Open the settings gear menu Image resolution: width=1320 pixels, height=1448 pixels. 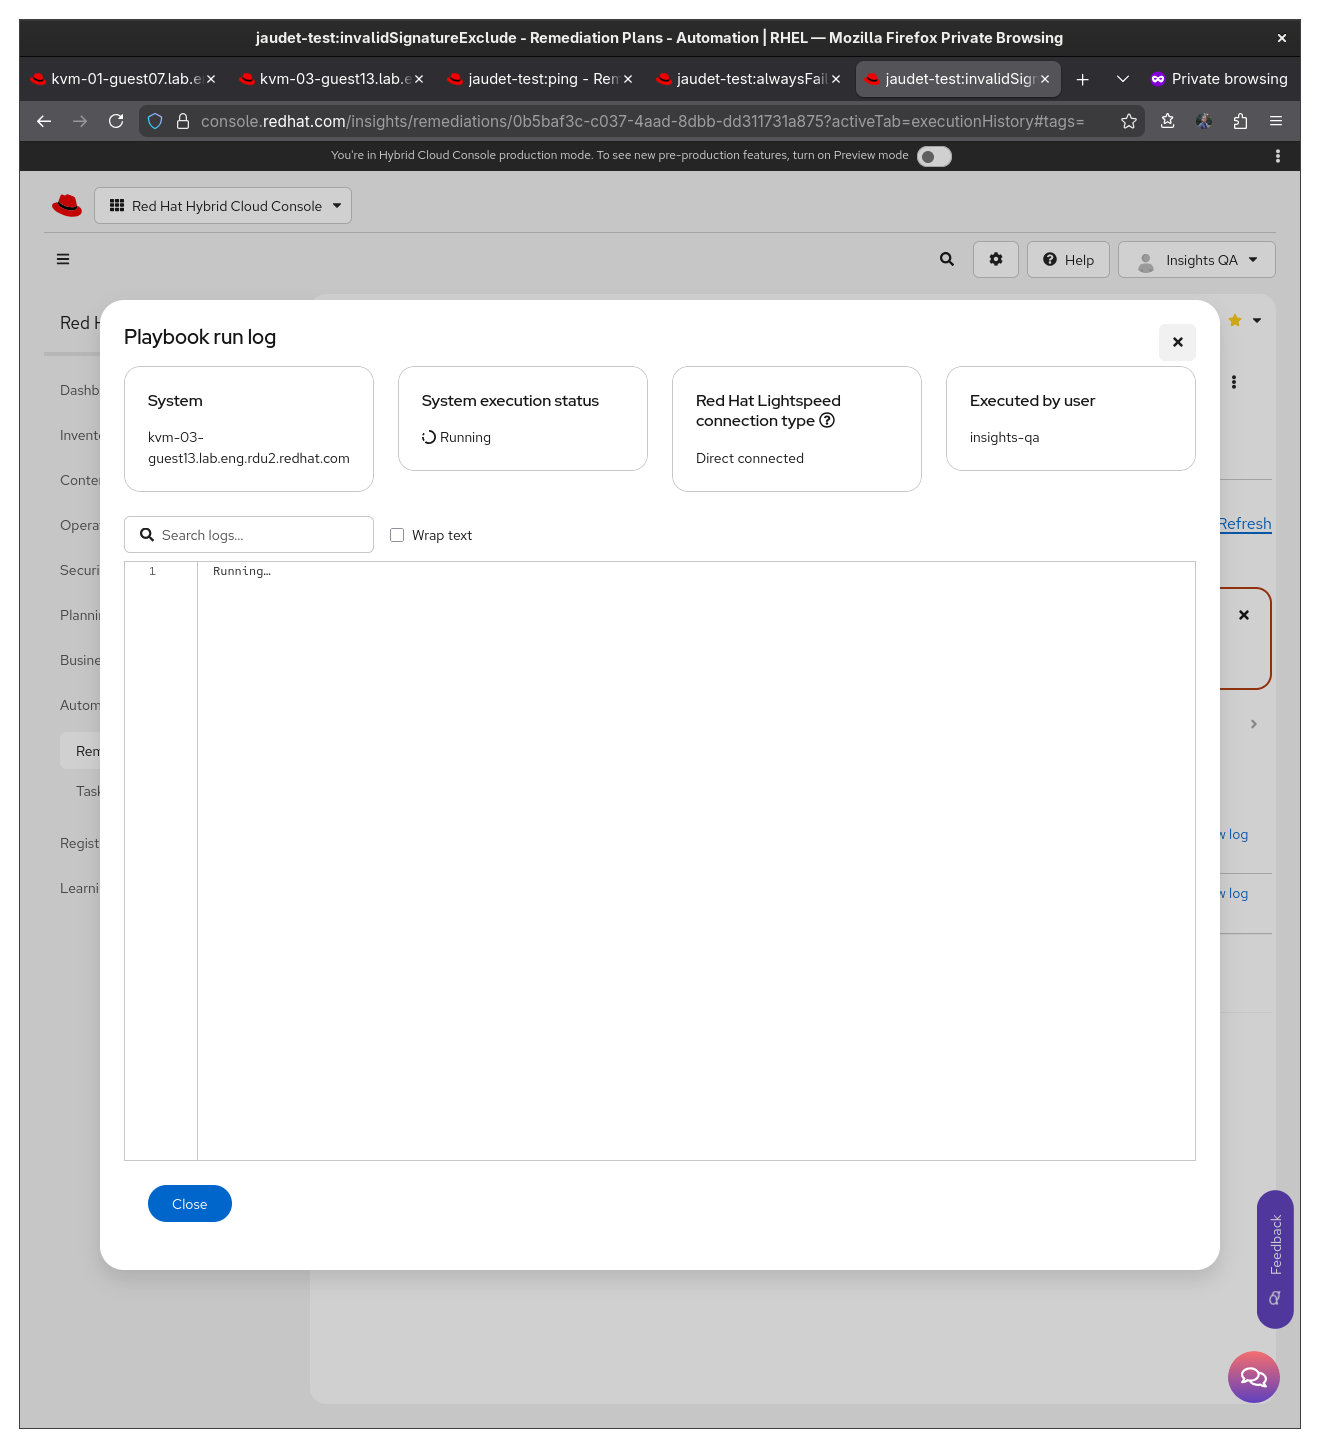(x=996, y=259)
